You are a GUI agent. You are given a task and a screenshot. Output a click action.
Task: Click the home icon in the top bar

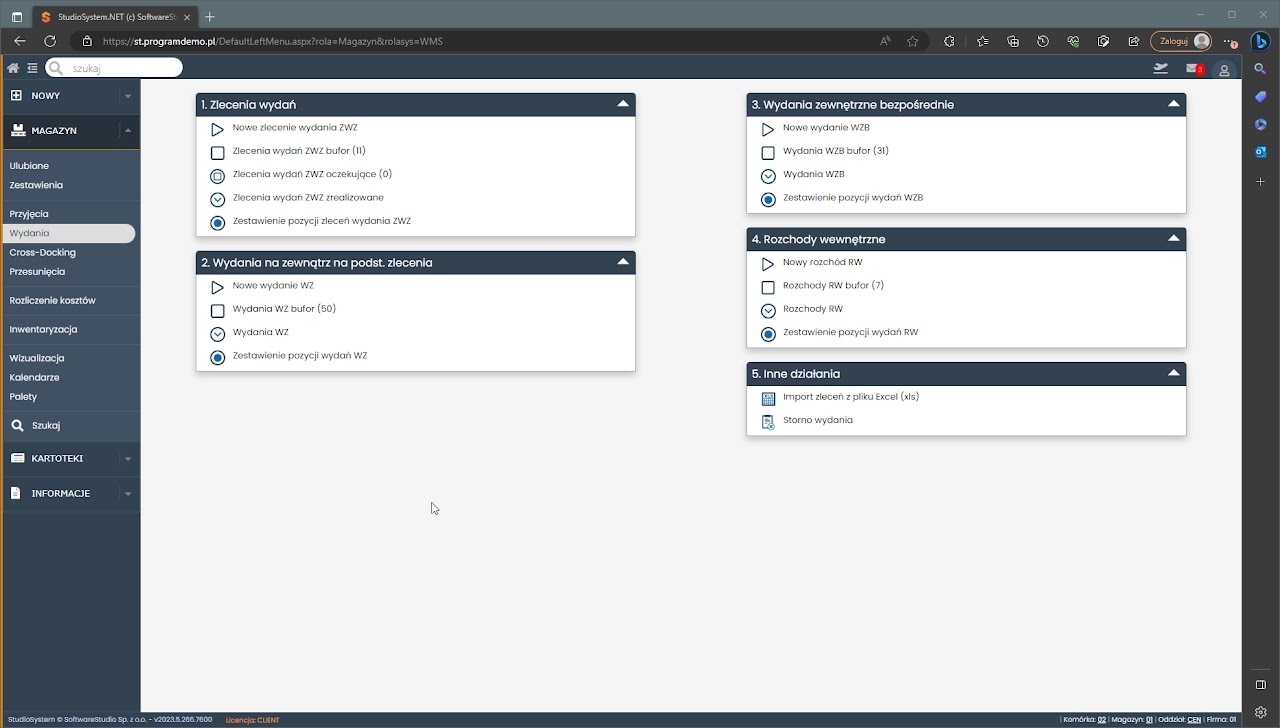pyautogui.click(x=13, y=68)
